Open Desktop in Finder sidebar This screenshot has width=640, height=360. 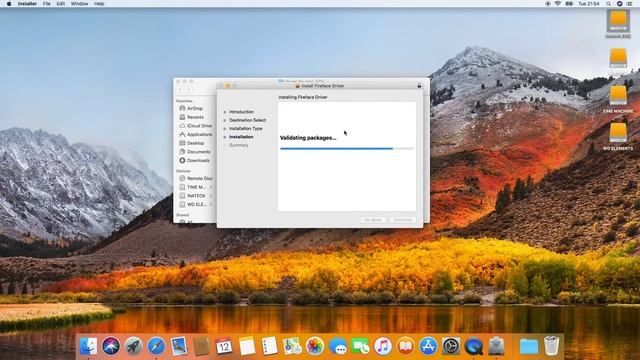pos(195,143)
